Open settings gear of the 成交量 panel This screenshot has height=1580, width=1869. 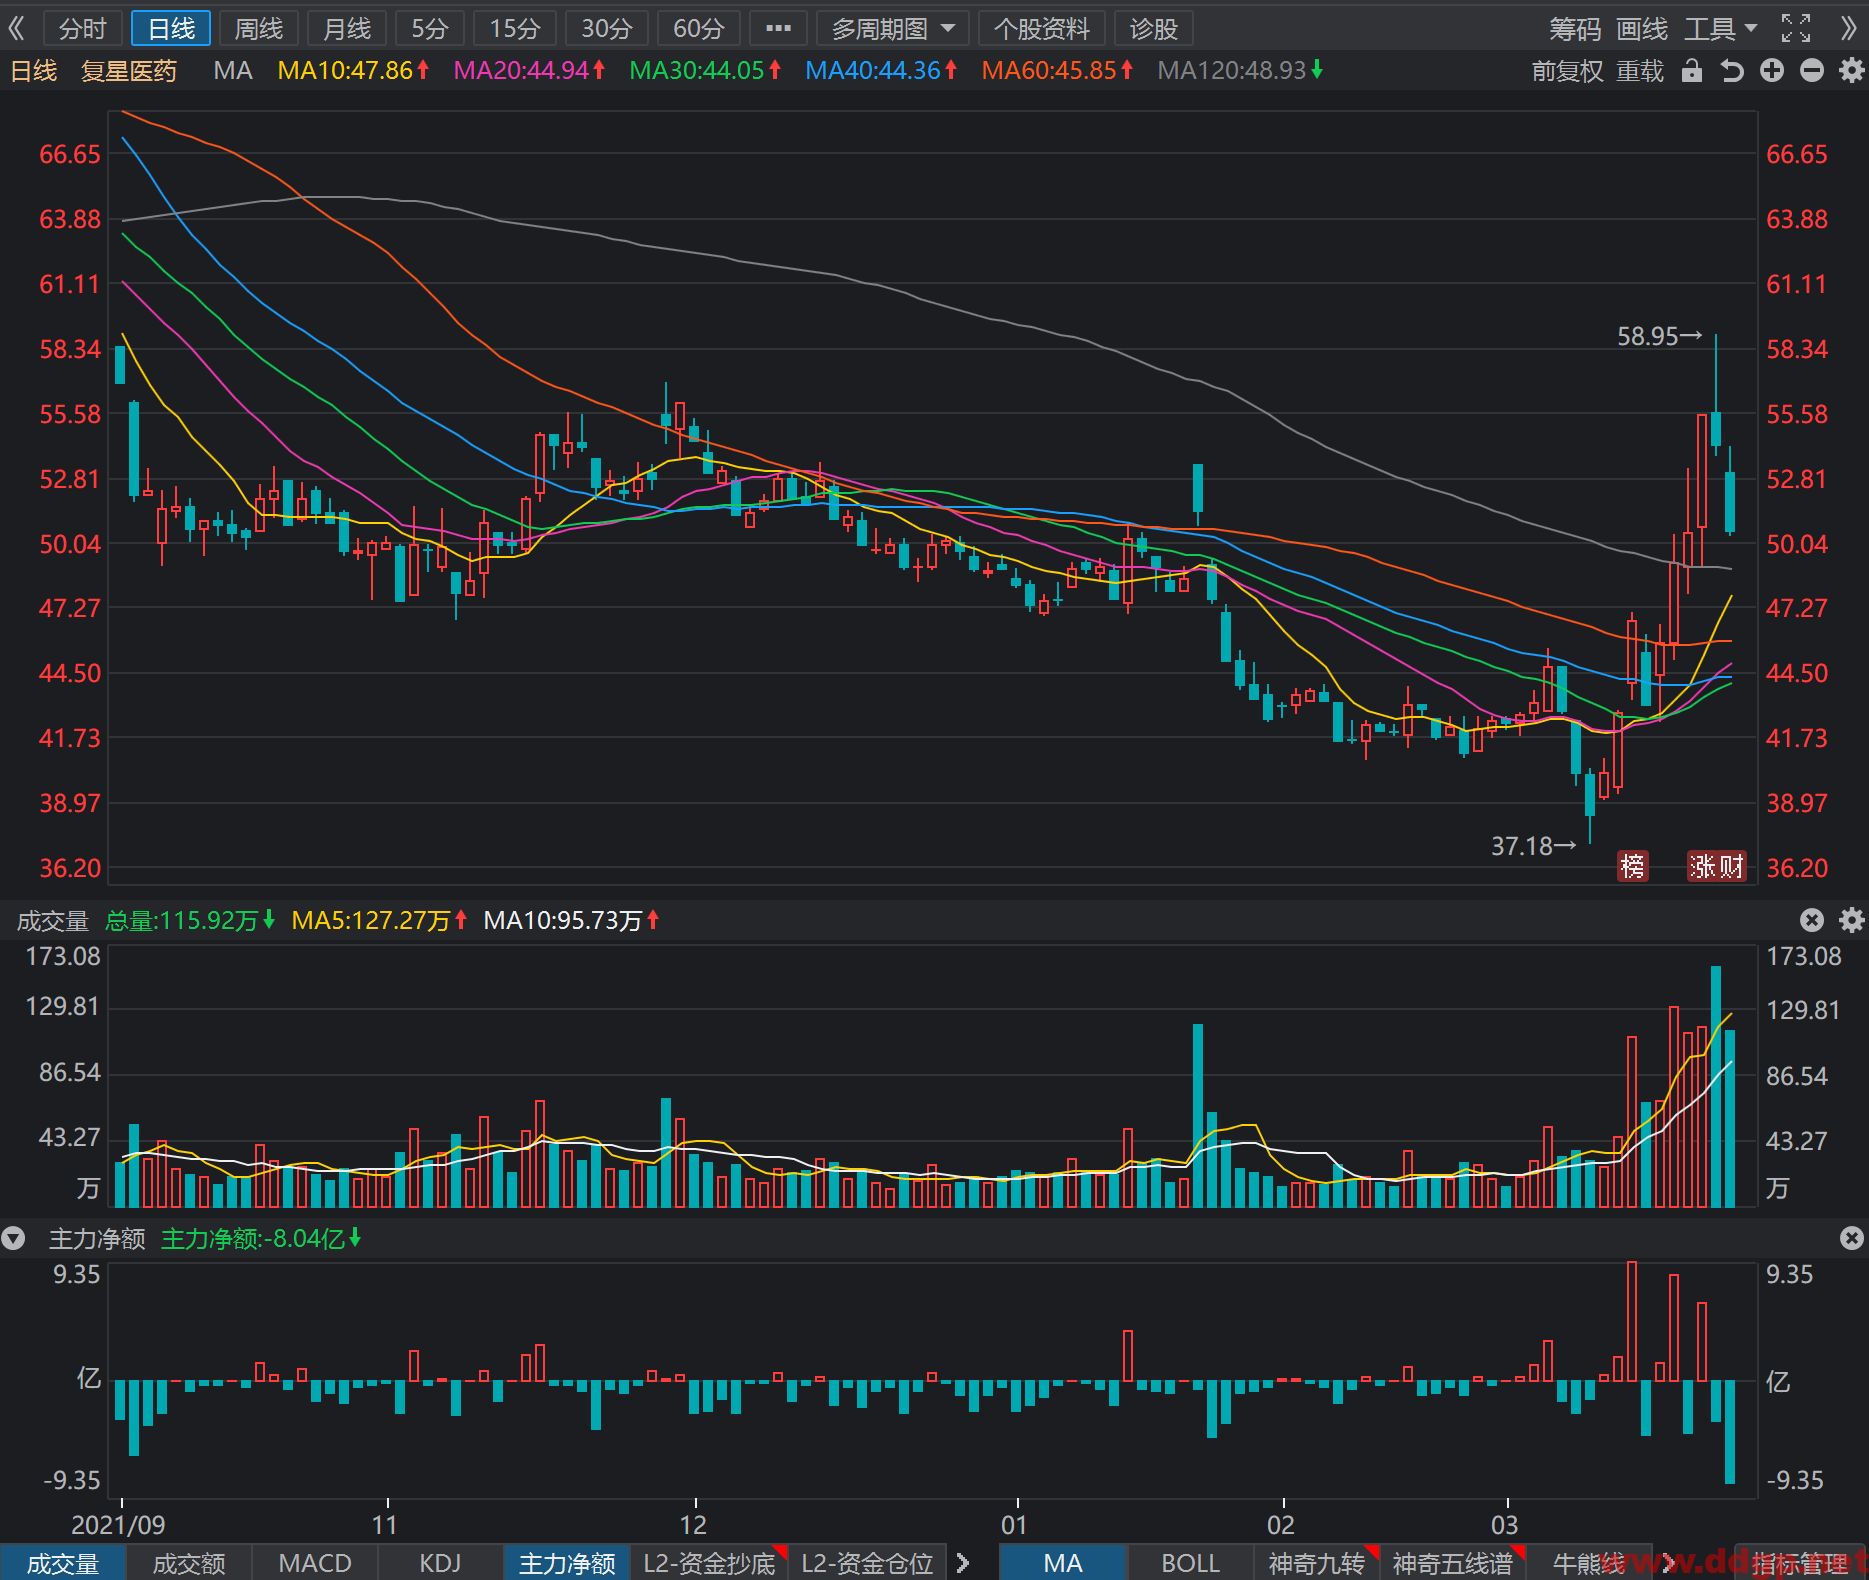(1851, 920)
